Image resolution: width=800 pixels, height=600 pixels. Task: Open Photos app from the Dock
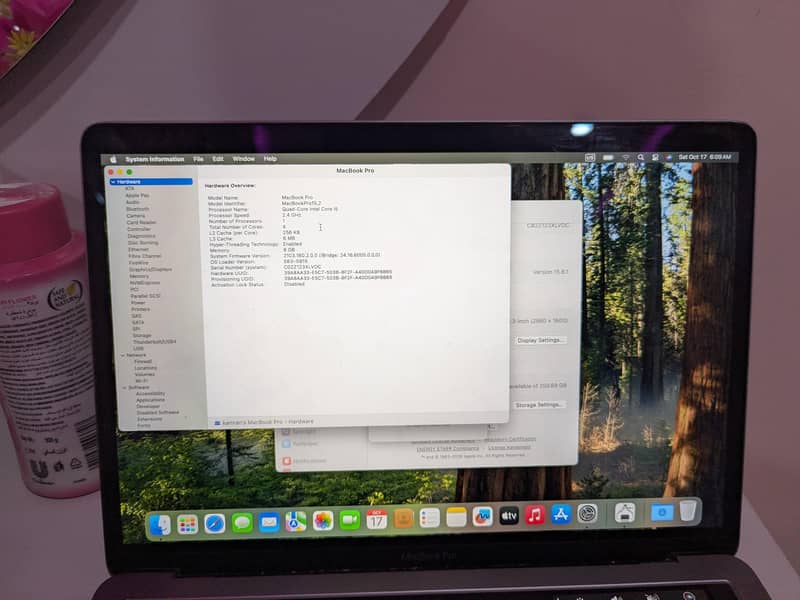point(323,521)
